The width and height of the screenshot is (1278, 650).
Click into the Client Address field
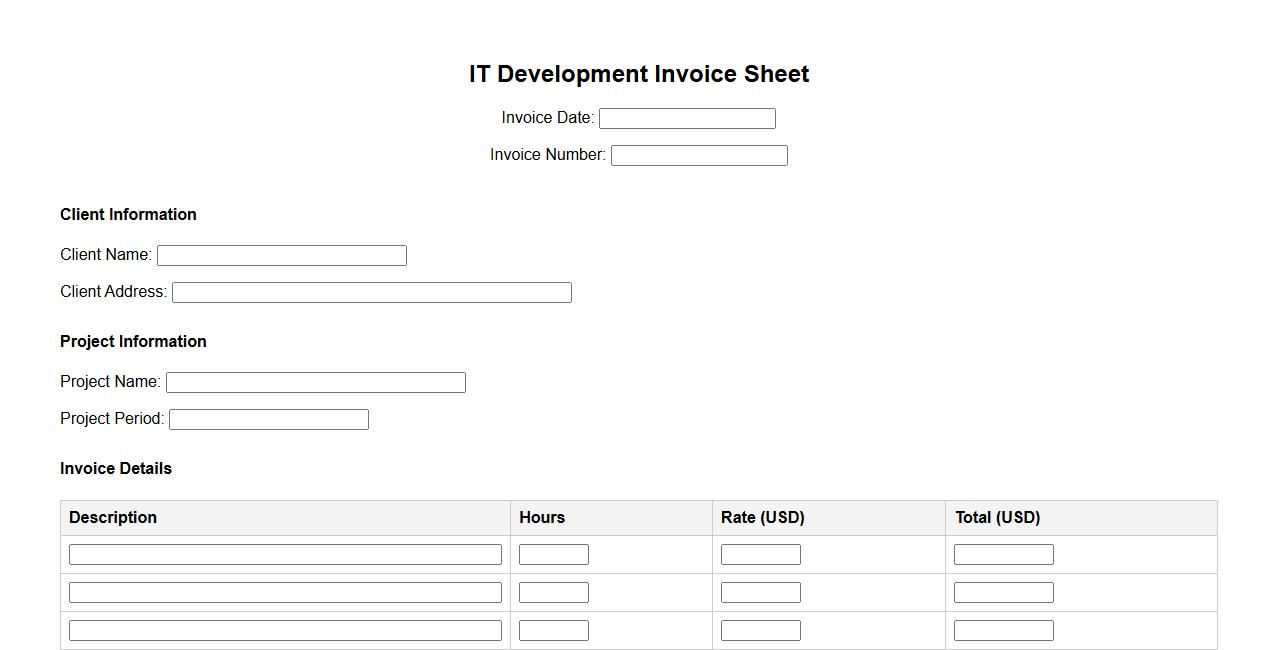tap(371, 292)
